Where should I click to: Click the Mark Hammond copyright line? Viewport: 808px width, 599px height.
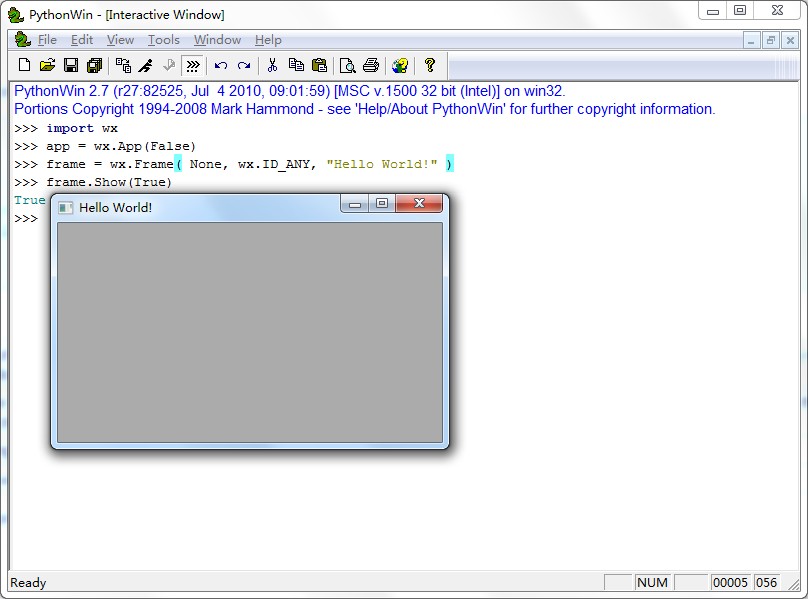[x=364, y=109]
